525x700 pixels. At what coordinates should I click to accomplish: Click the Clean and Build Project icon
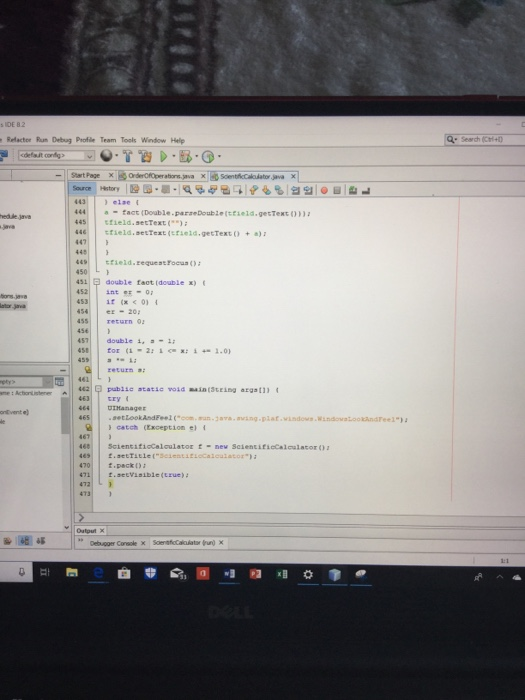click(x=145, y=156)
